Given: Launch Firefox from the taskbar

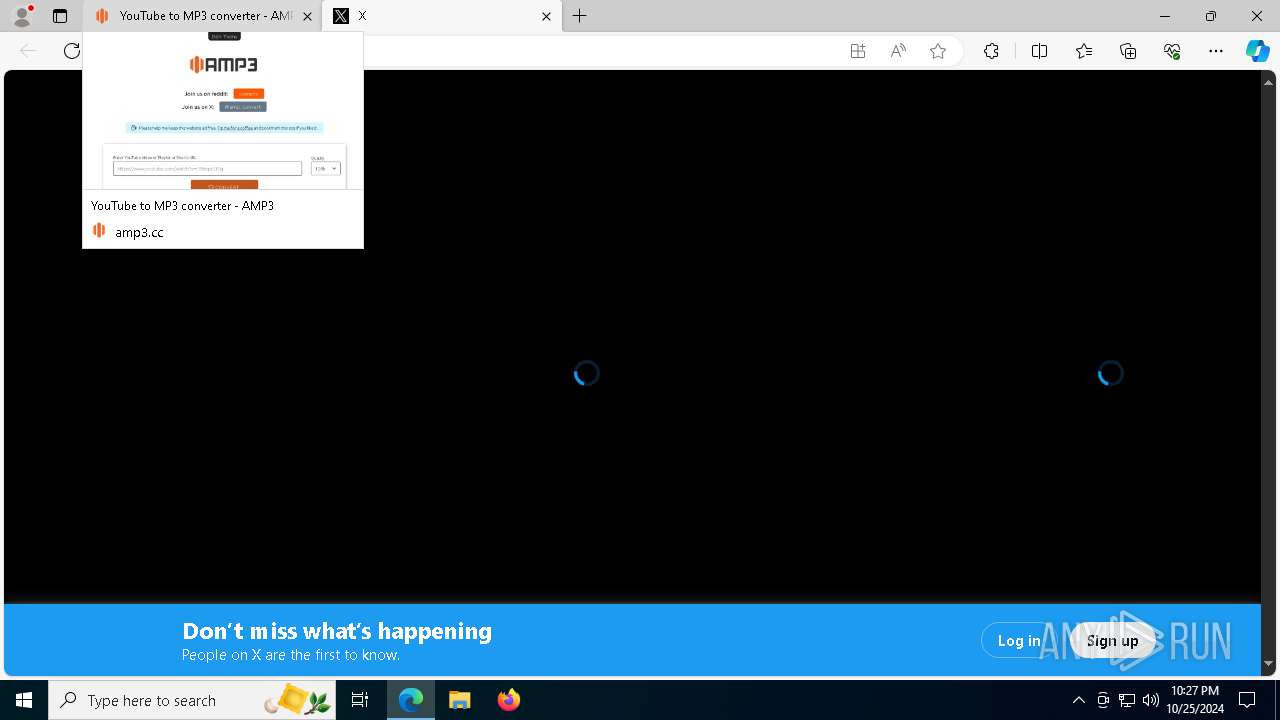Looking at the screenshot, I should 508,700.
